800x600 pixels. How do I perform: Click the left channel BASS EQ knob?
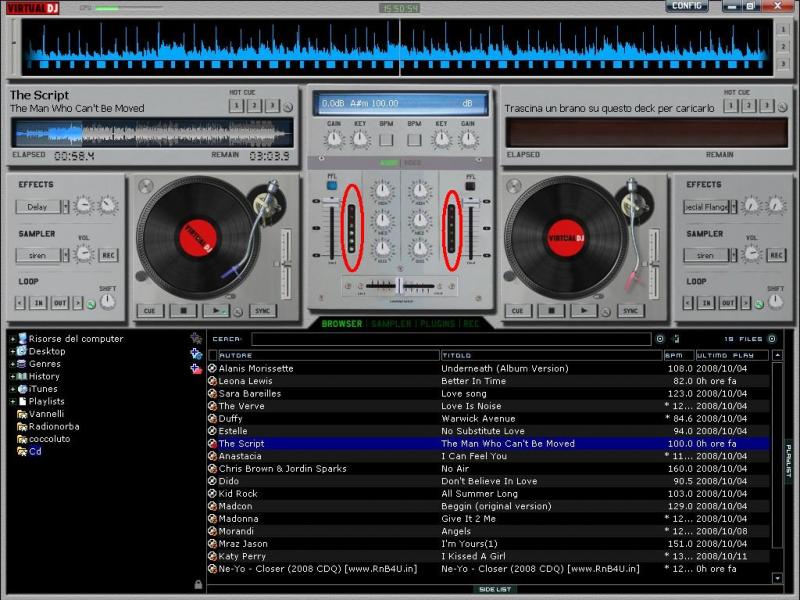(382, 249)
